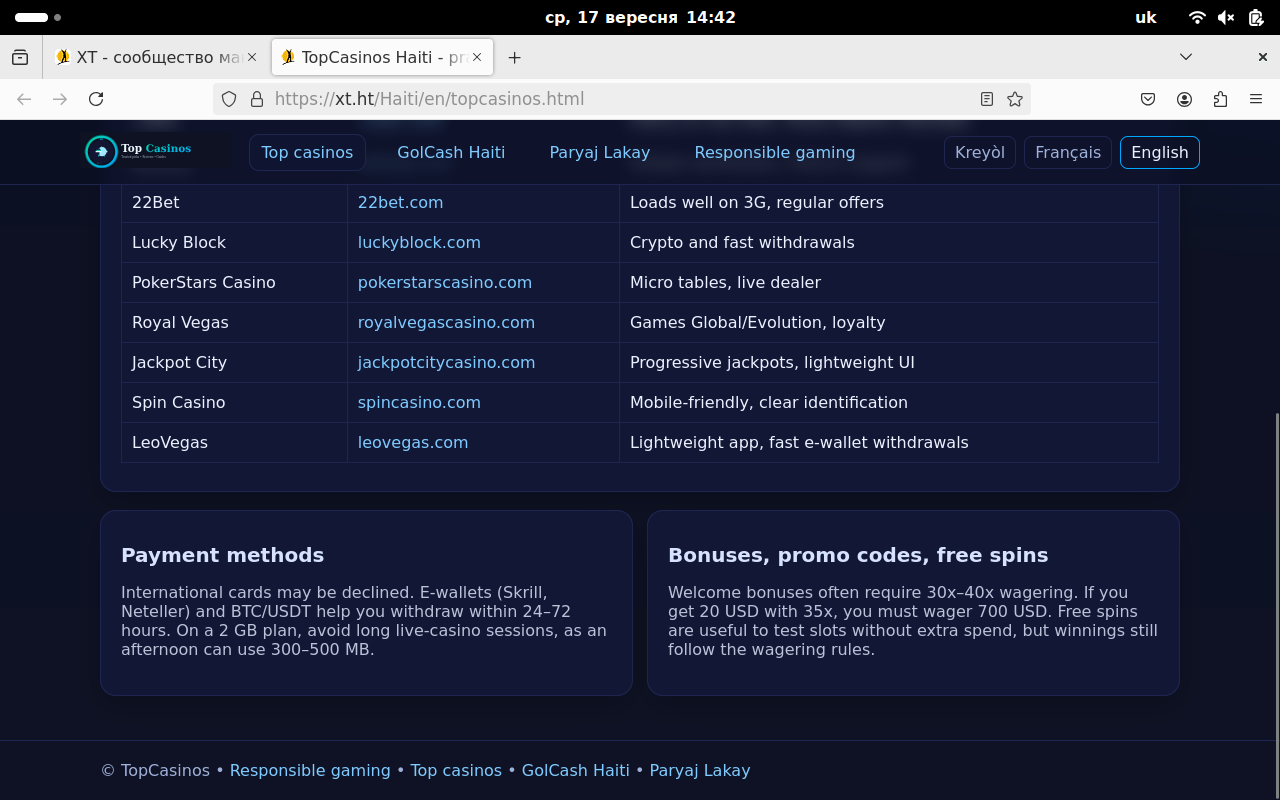Click 'Games Global/Evolution, loyalty' cell
The width and height of the screenshot is (1280, 800).
pyautogui.click(x=889, y=322)
